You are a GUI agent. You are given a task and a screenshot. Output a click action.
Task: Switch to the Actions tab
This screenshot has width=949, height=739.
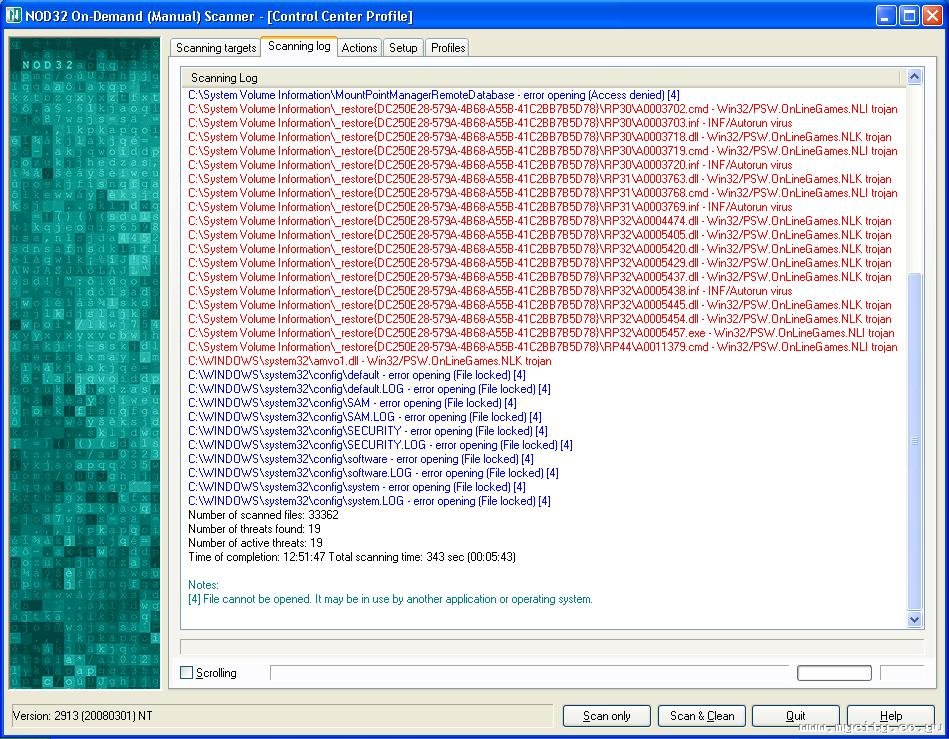(x=359, y=48)
